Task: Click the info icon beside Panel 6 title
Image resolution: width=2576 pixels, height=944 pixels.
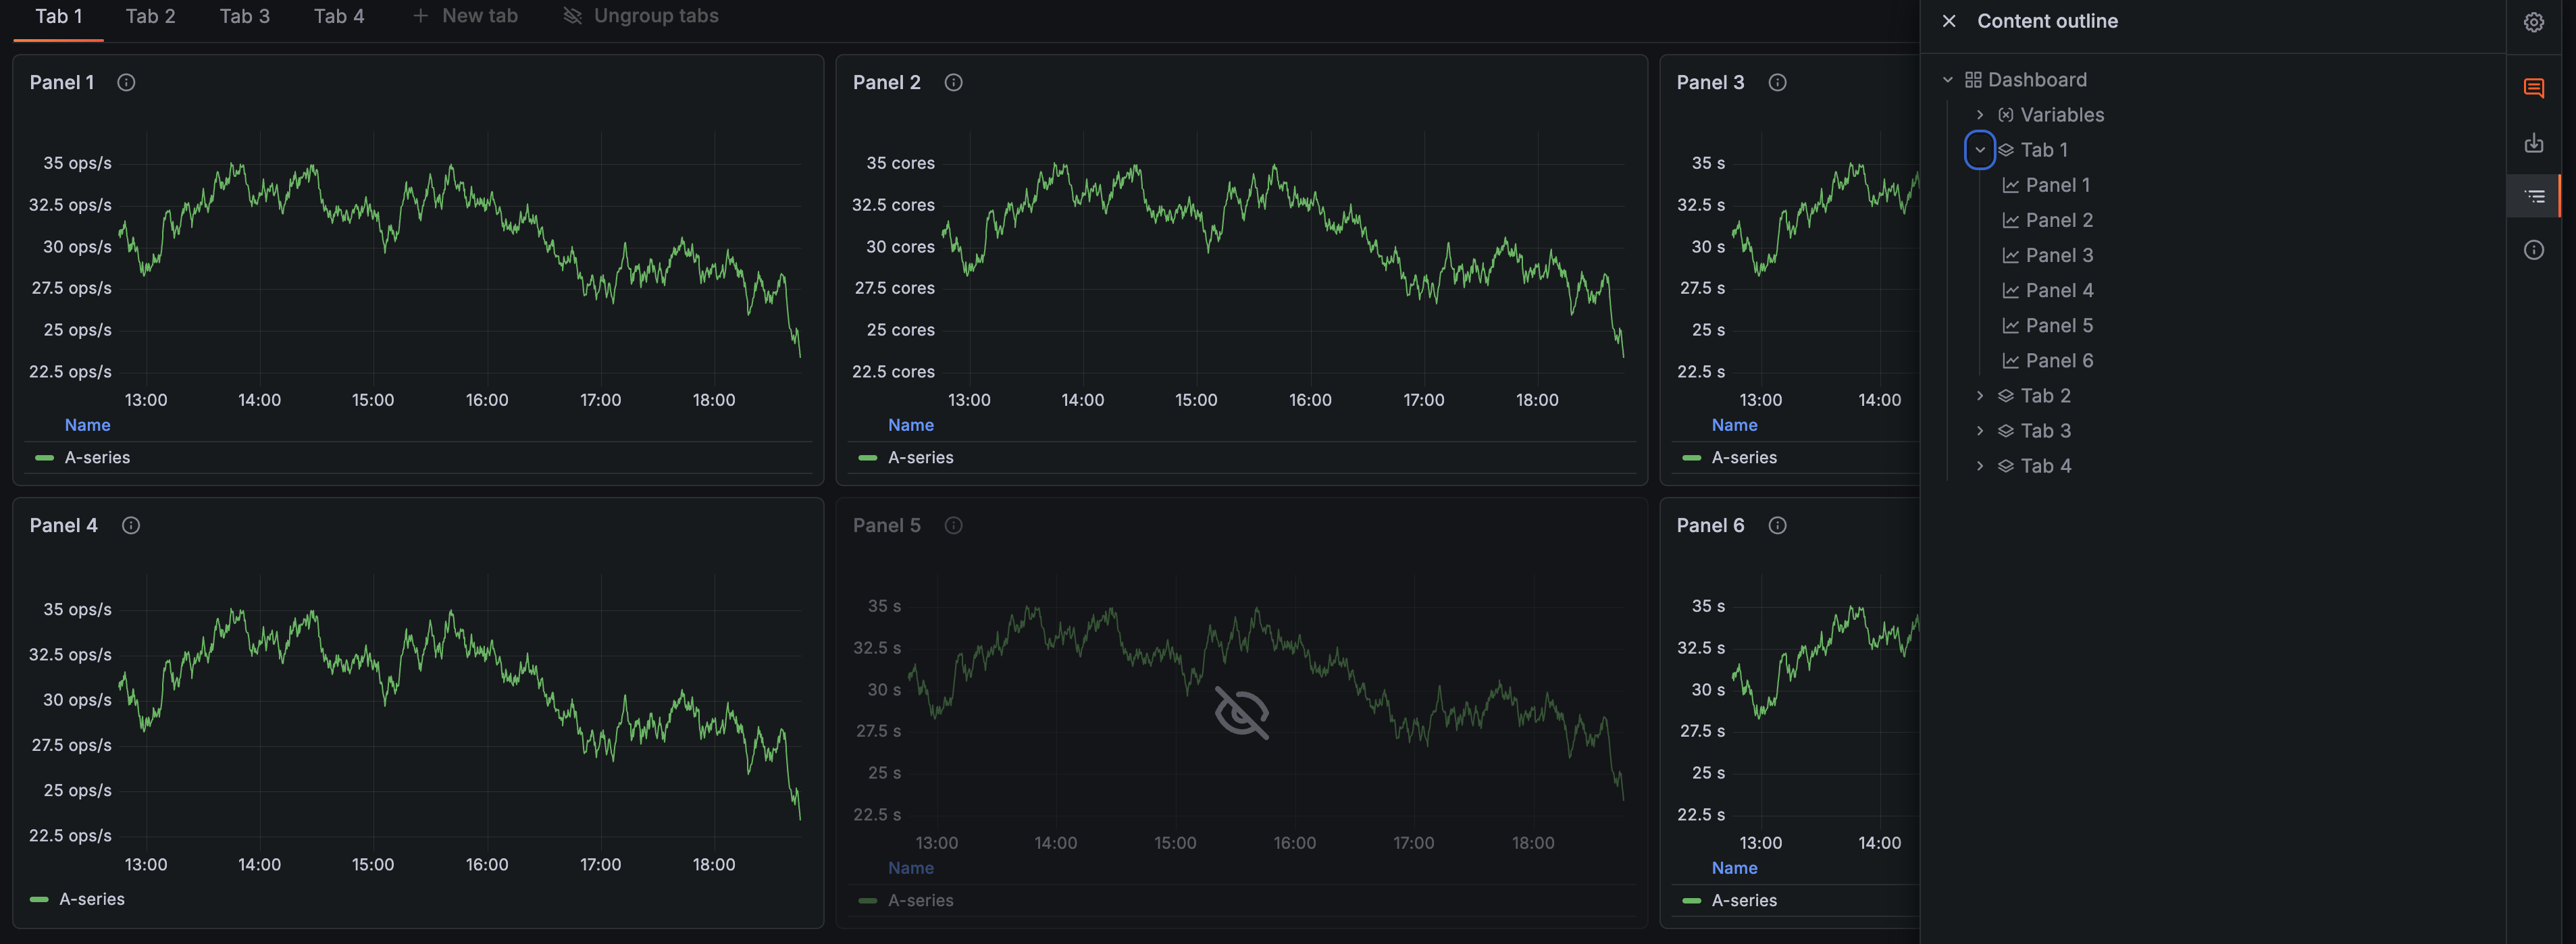Action: [x=1777, y=526]
